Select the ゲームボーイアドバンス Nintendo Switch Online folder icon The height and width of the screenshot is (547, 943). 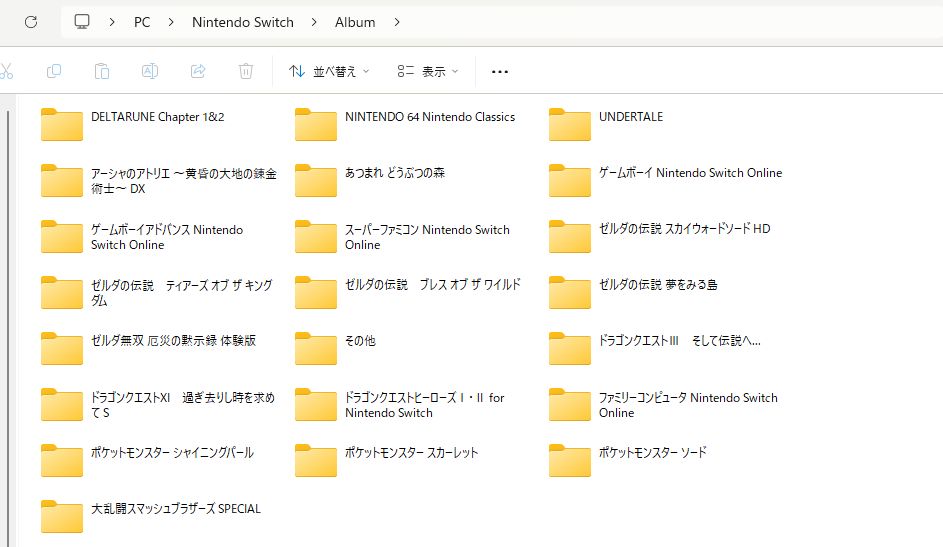click(61, 236)
